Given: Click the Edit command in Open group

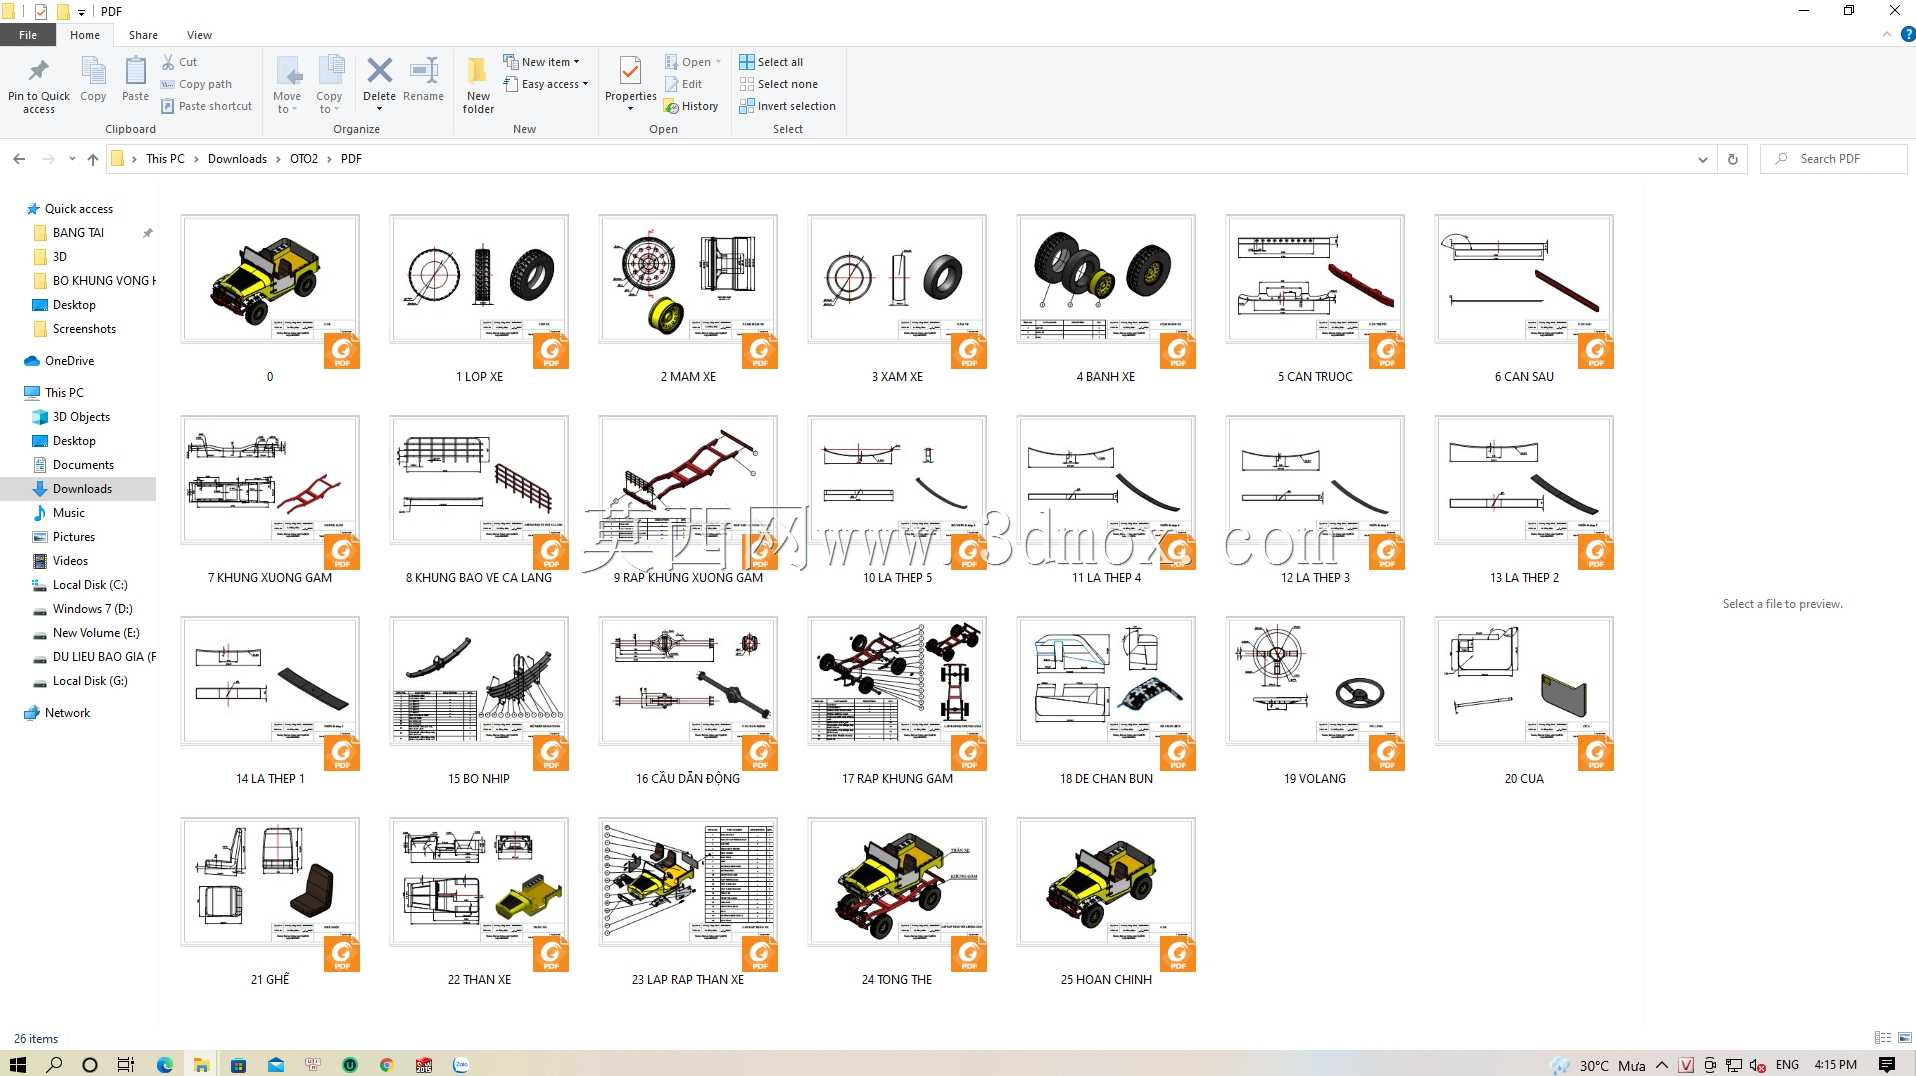Looking at the screenshot, I should [x=684, y=84].
